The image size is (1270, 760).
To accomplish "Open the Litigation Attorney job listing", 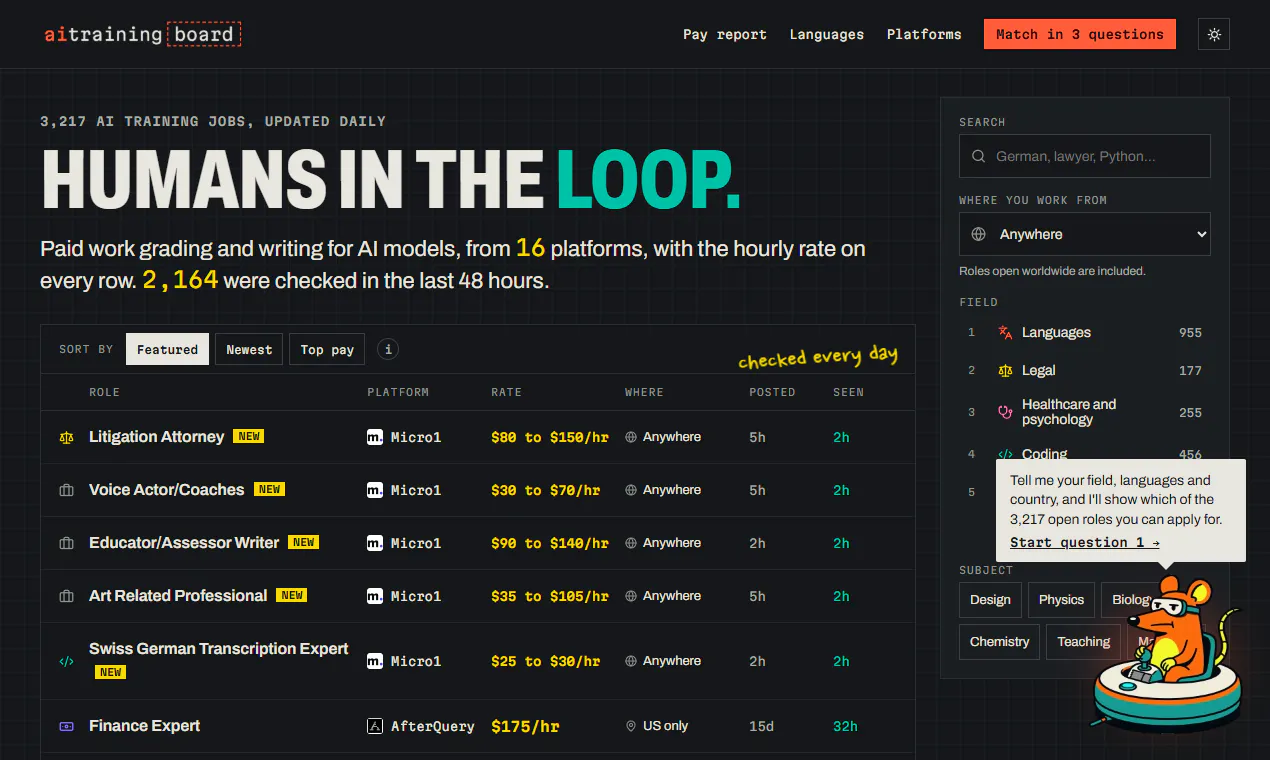I will [157, 437].
